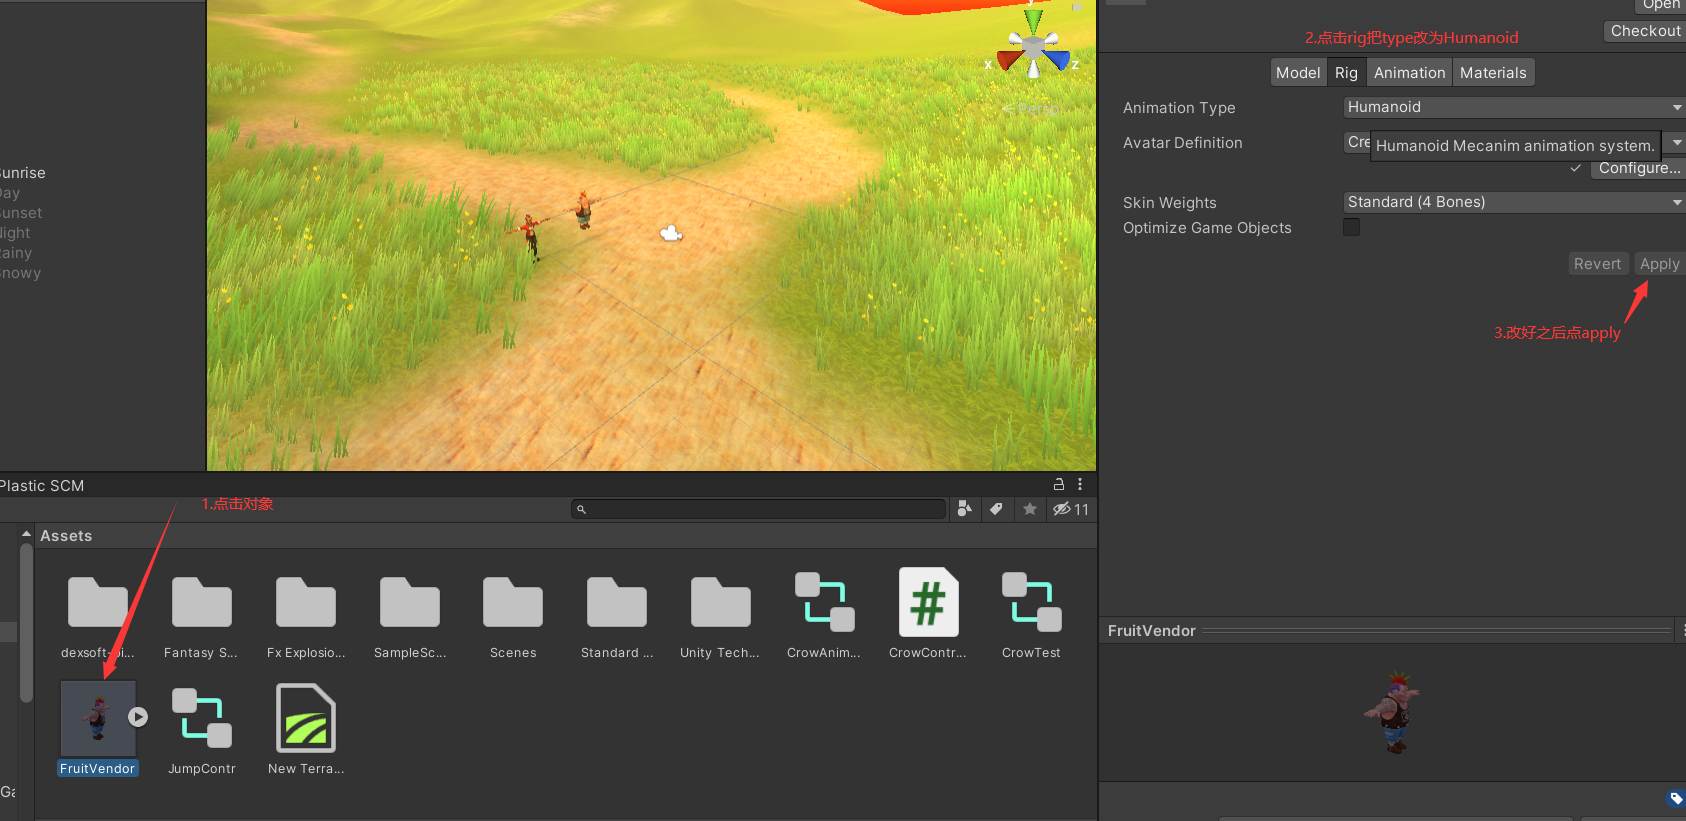Toggle the favorites star filter
1686x821 pixels.
click(1029, 509)
